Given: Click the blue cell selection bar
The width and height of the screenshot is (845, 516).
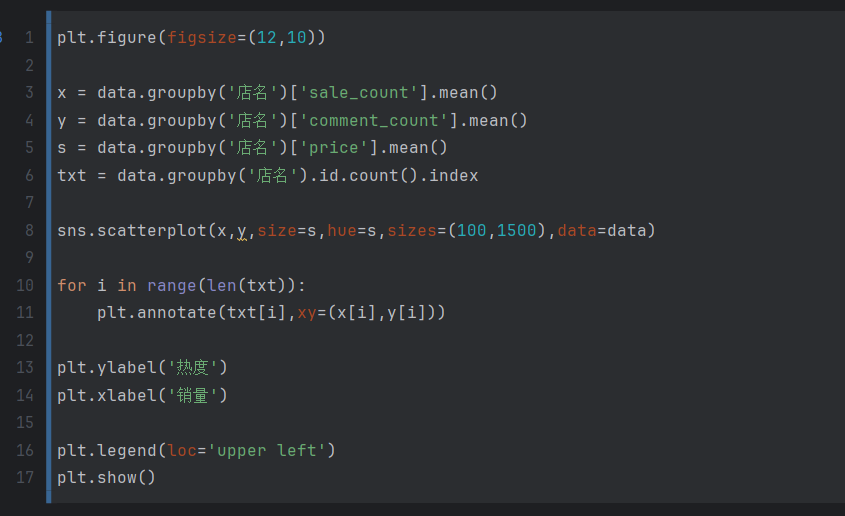Looking at the screenshot, I should [48, 257].
